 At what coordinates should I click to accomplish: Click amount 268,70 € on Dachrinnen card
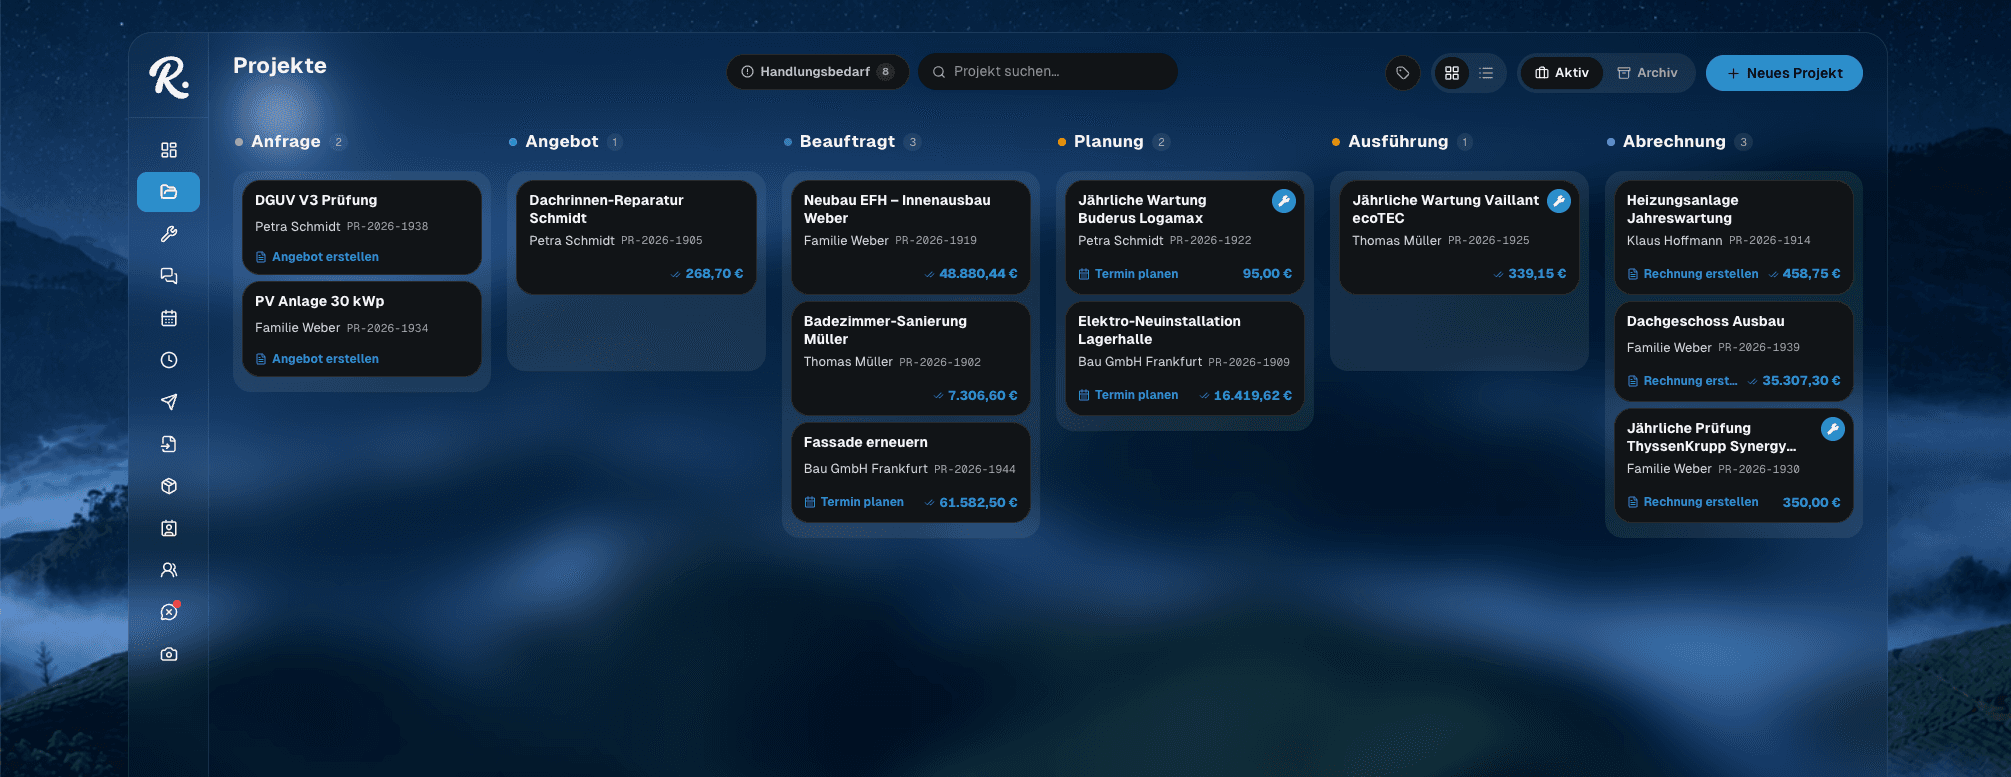pos(714,274)
